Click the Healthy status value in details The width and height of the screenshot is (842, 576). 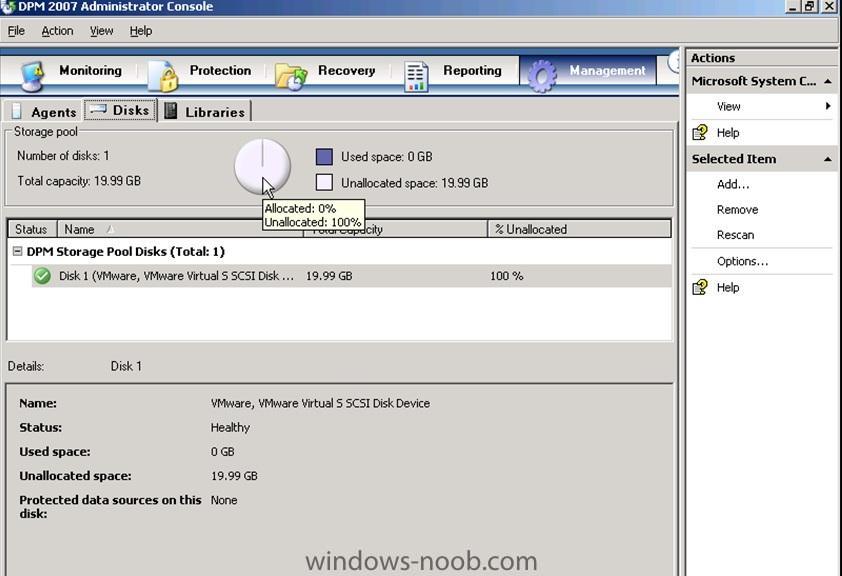[x=230, y=428]
